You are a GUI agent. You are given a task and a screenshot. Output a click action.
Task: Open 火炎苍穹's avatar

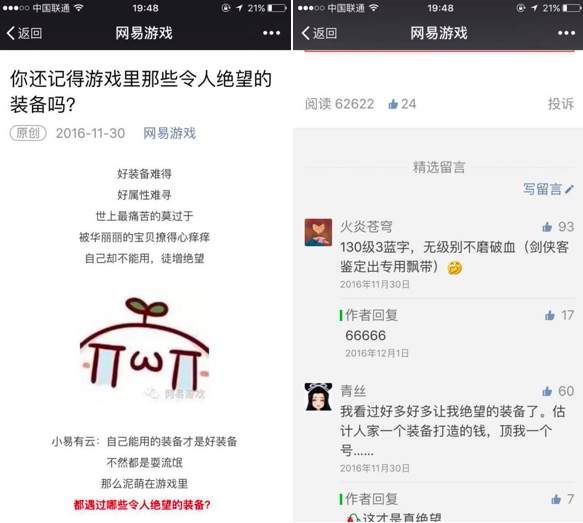click(318, 232)
